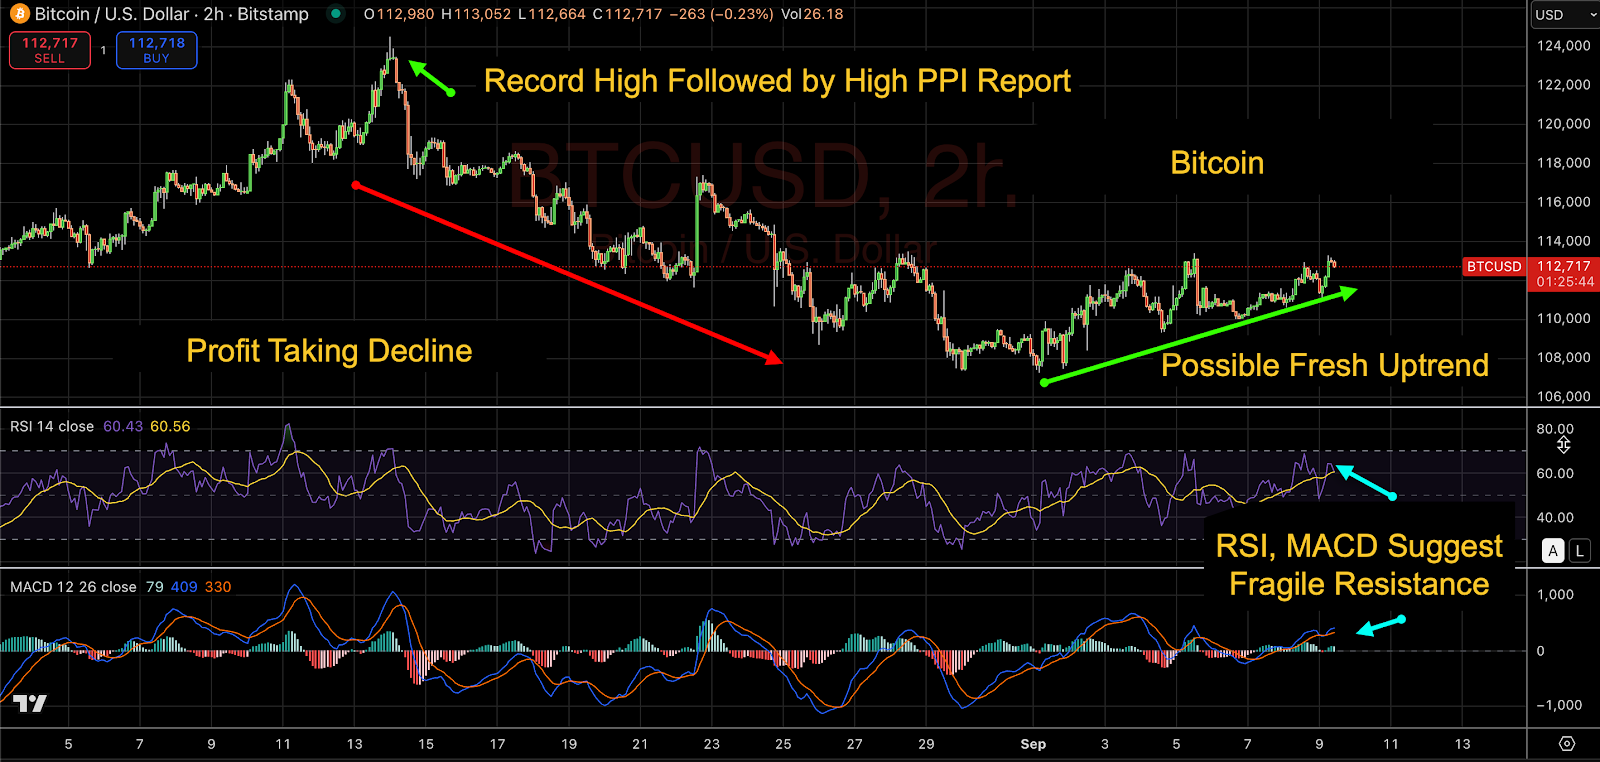Click the Bitcoin / U.S. Dollar symbol title
Screen dimensions: 1600x762
pyautogui.click(x=112, y=14)
